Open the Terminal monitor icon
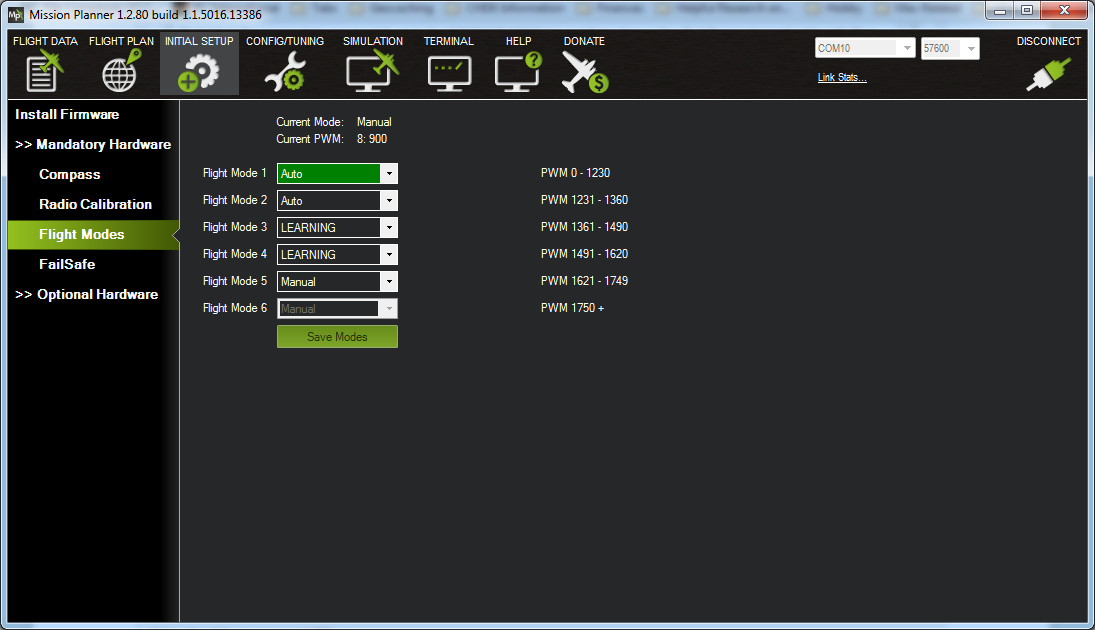1095x630 pixels. point(449,74)
